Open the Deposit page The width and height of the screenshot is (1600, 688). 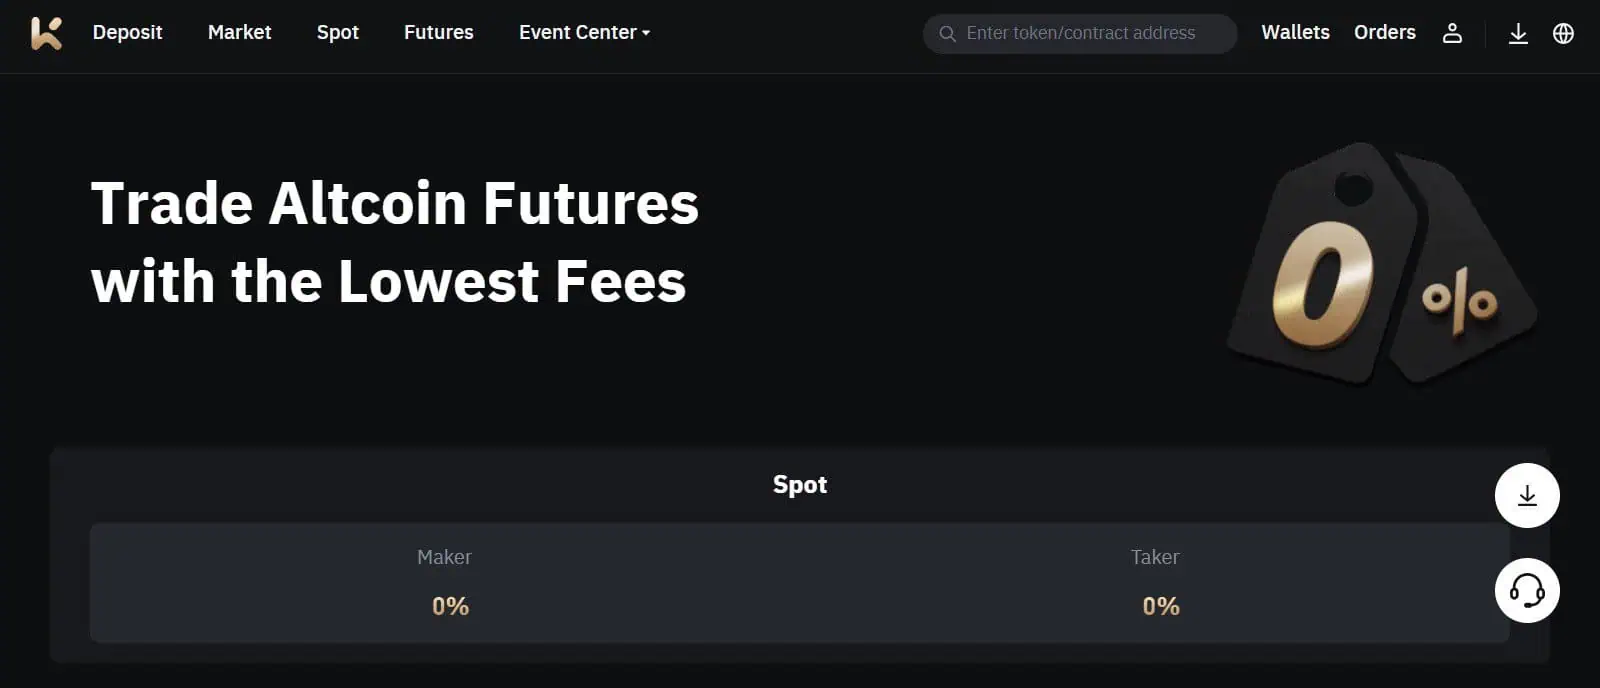[x=127, y=33]
